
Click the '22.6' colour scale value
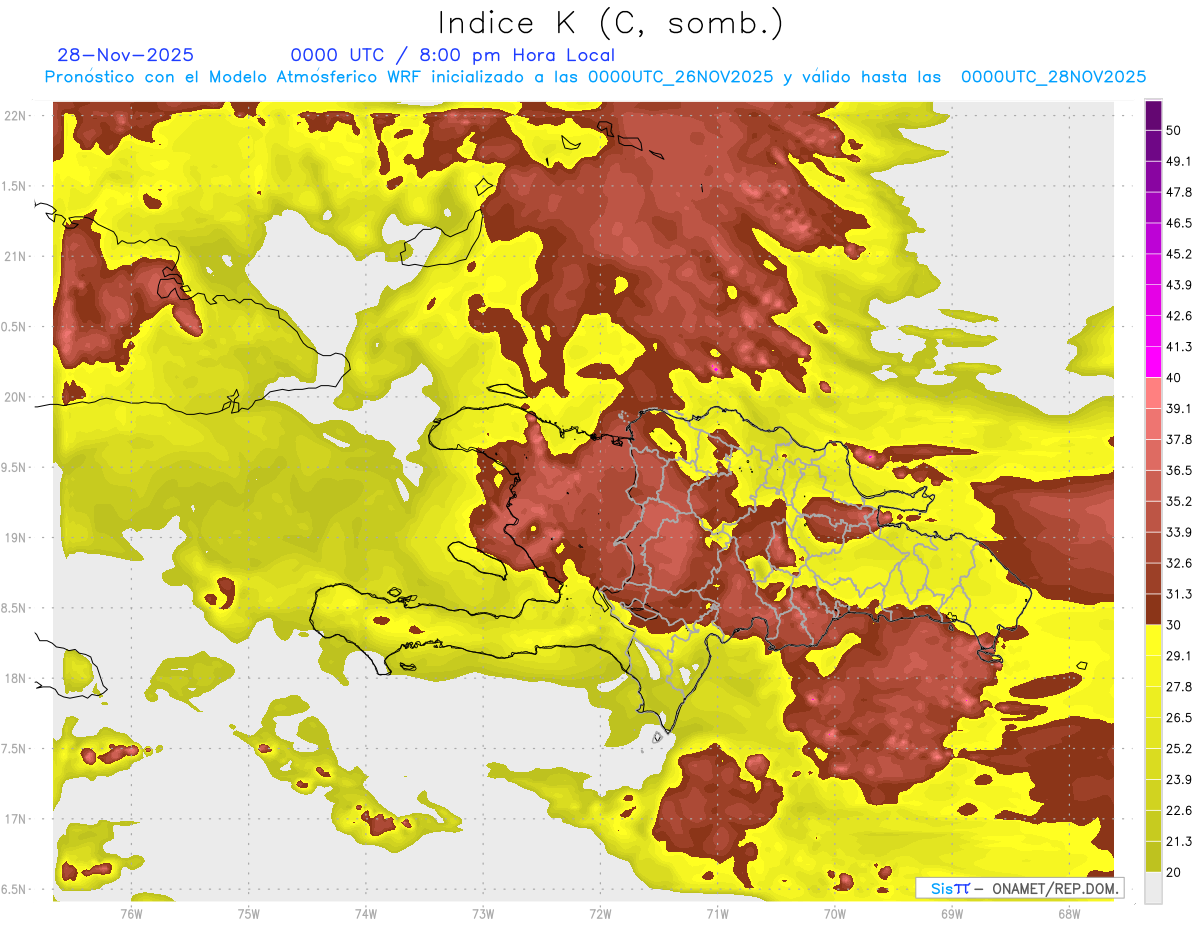(x=1179, y=811)
